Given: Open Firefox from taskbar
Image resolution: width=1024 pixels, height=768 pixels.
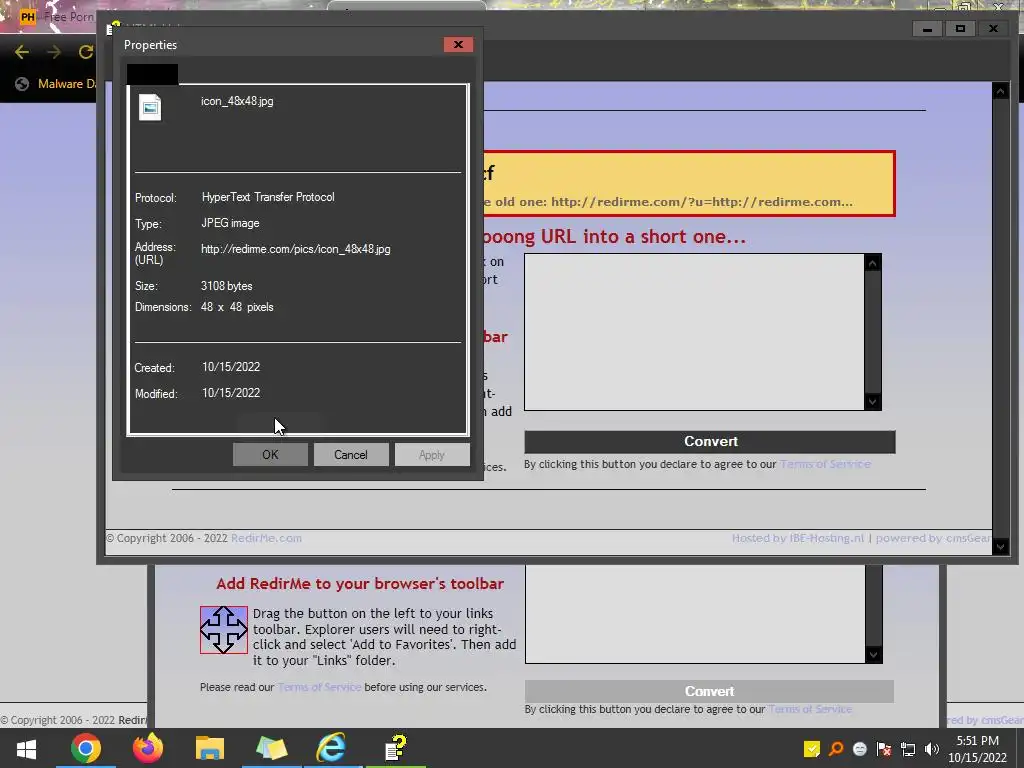Looking at the screenshot, I should [x=148, y=748].
